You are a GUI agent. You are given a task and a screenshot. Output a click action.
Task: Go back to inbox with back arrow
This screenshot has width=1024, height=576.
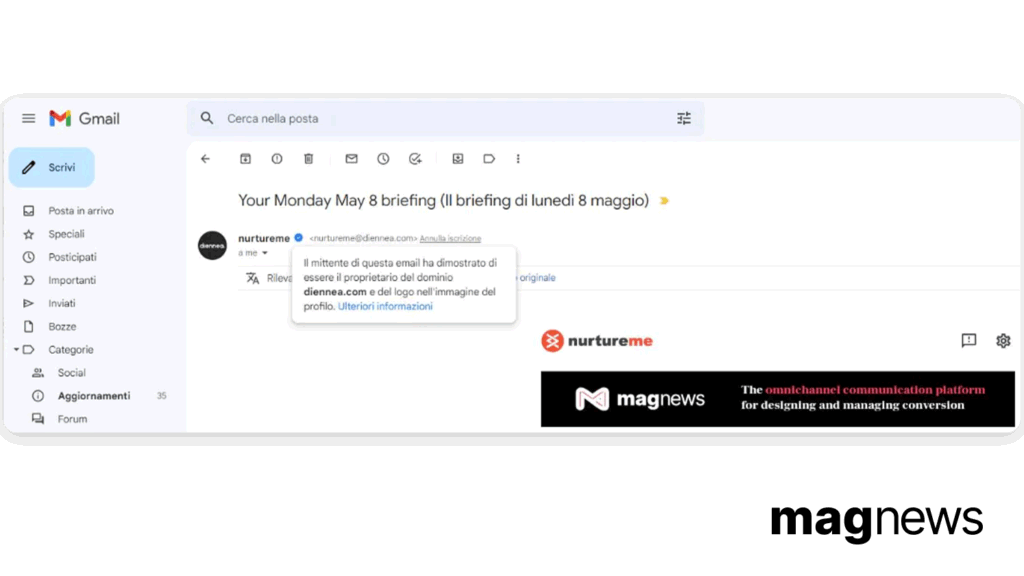[x=206, y=159]
